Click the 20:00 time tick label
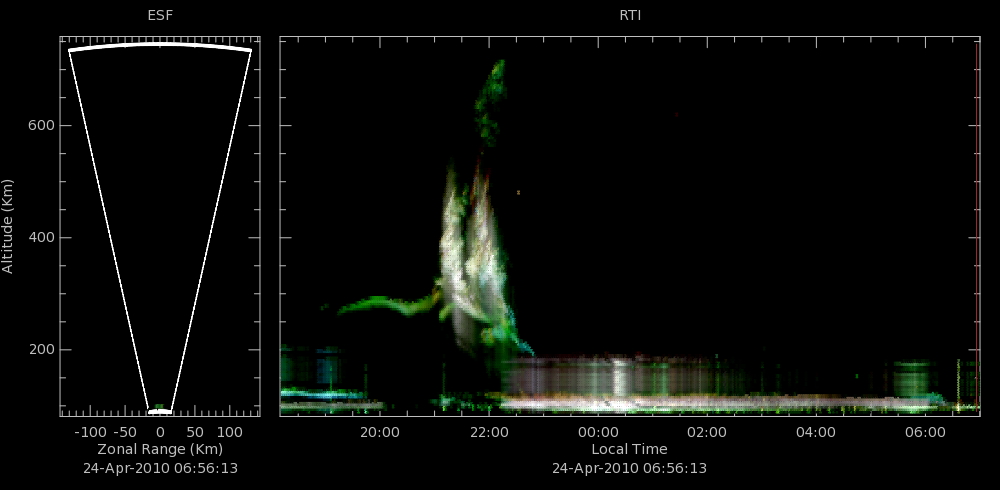1000x490 pixels. [x=380, y=433]
